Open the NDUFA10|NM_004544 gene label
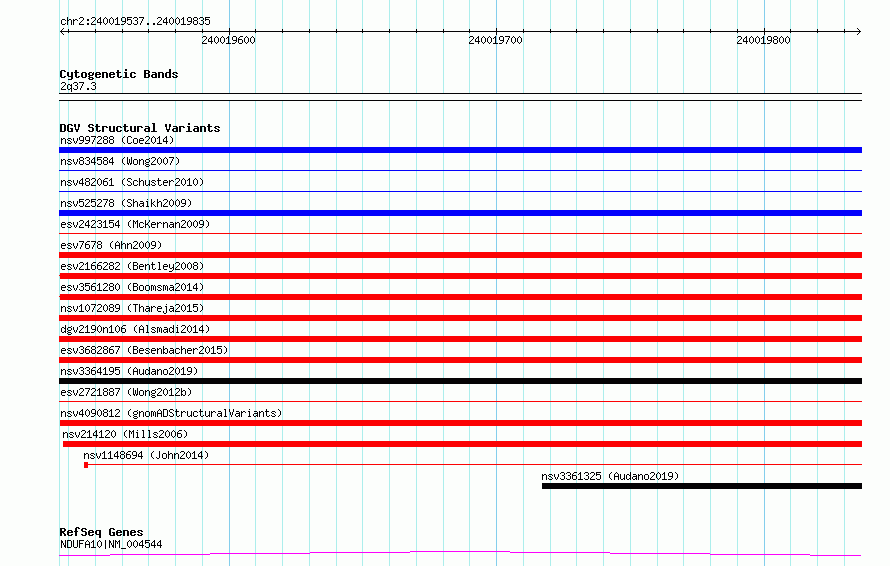The image size is (890, 566). 111,544
